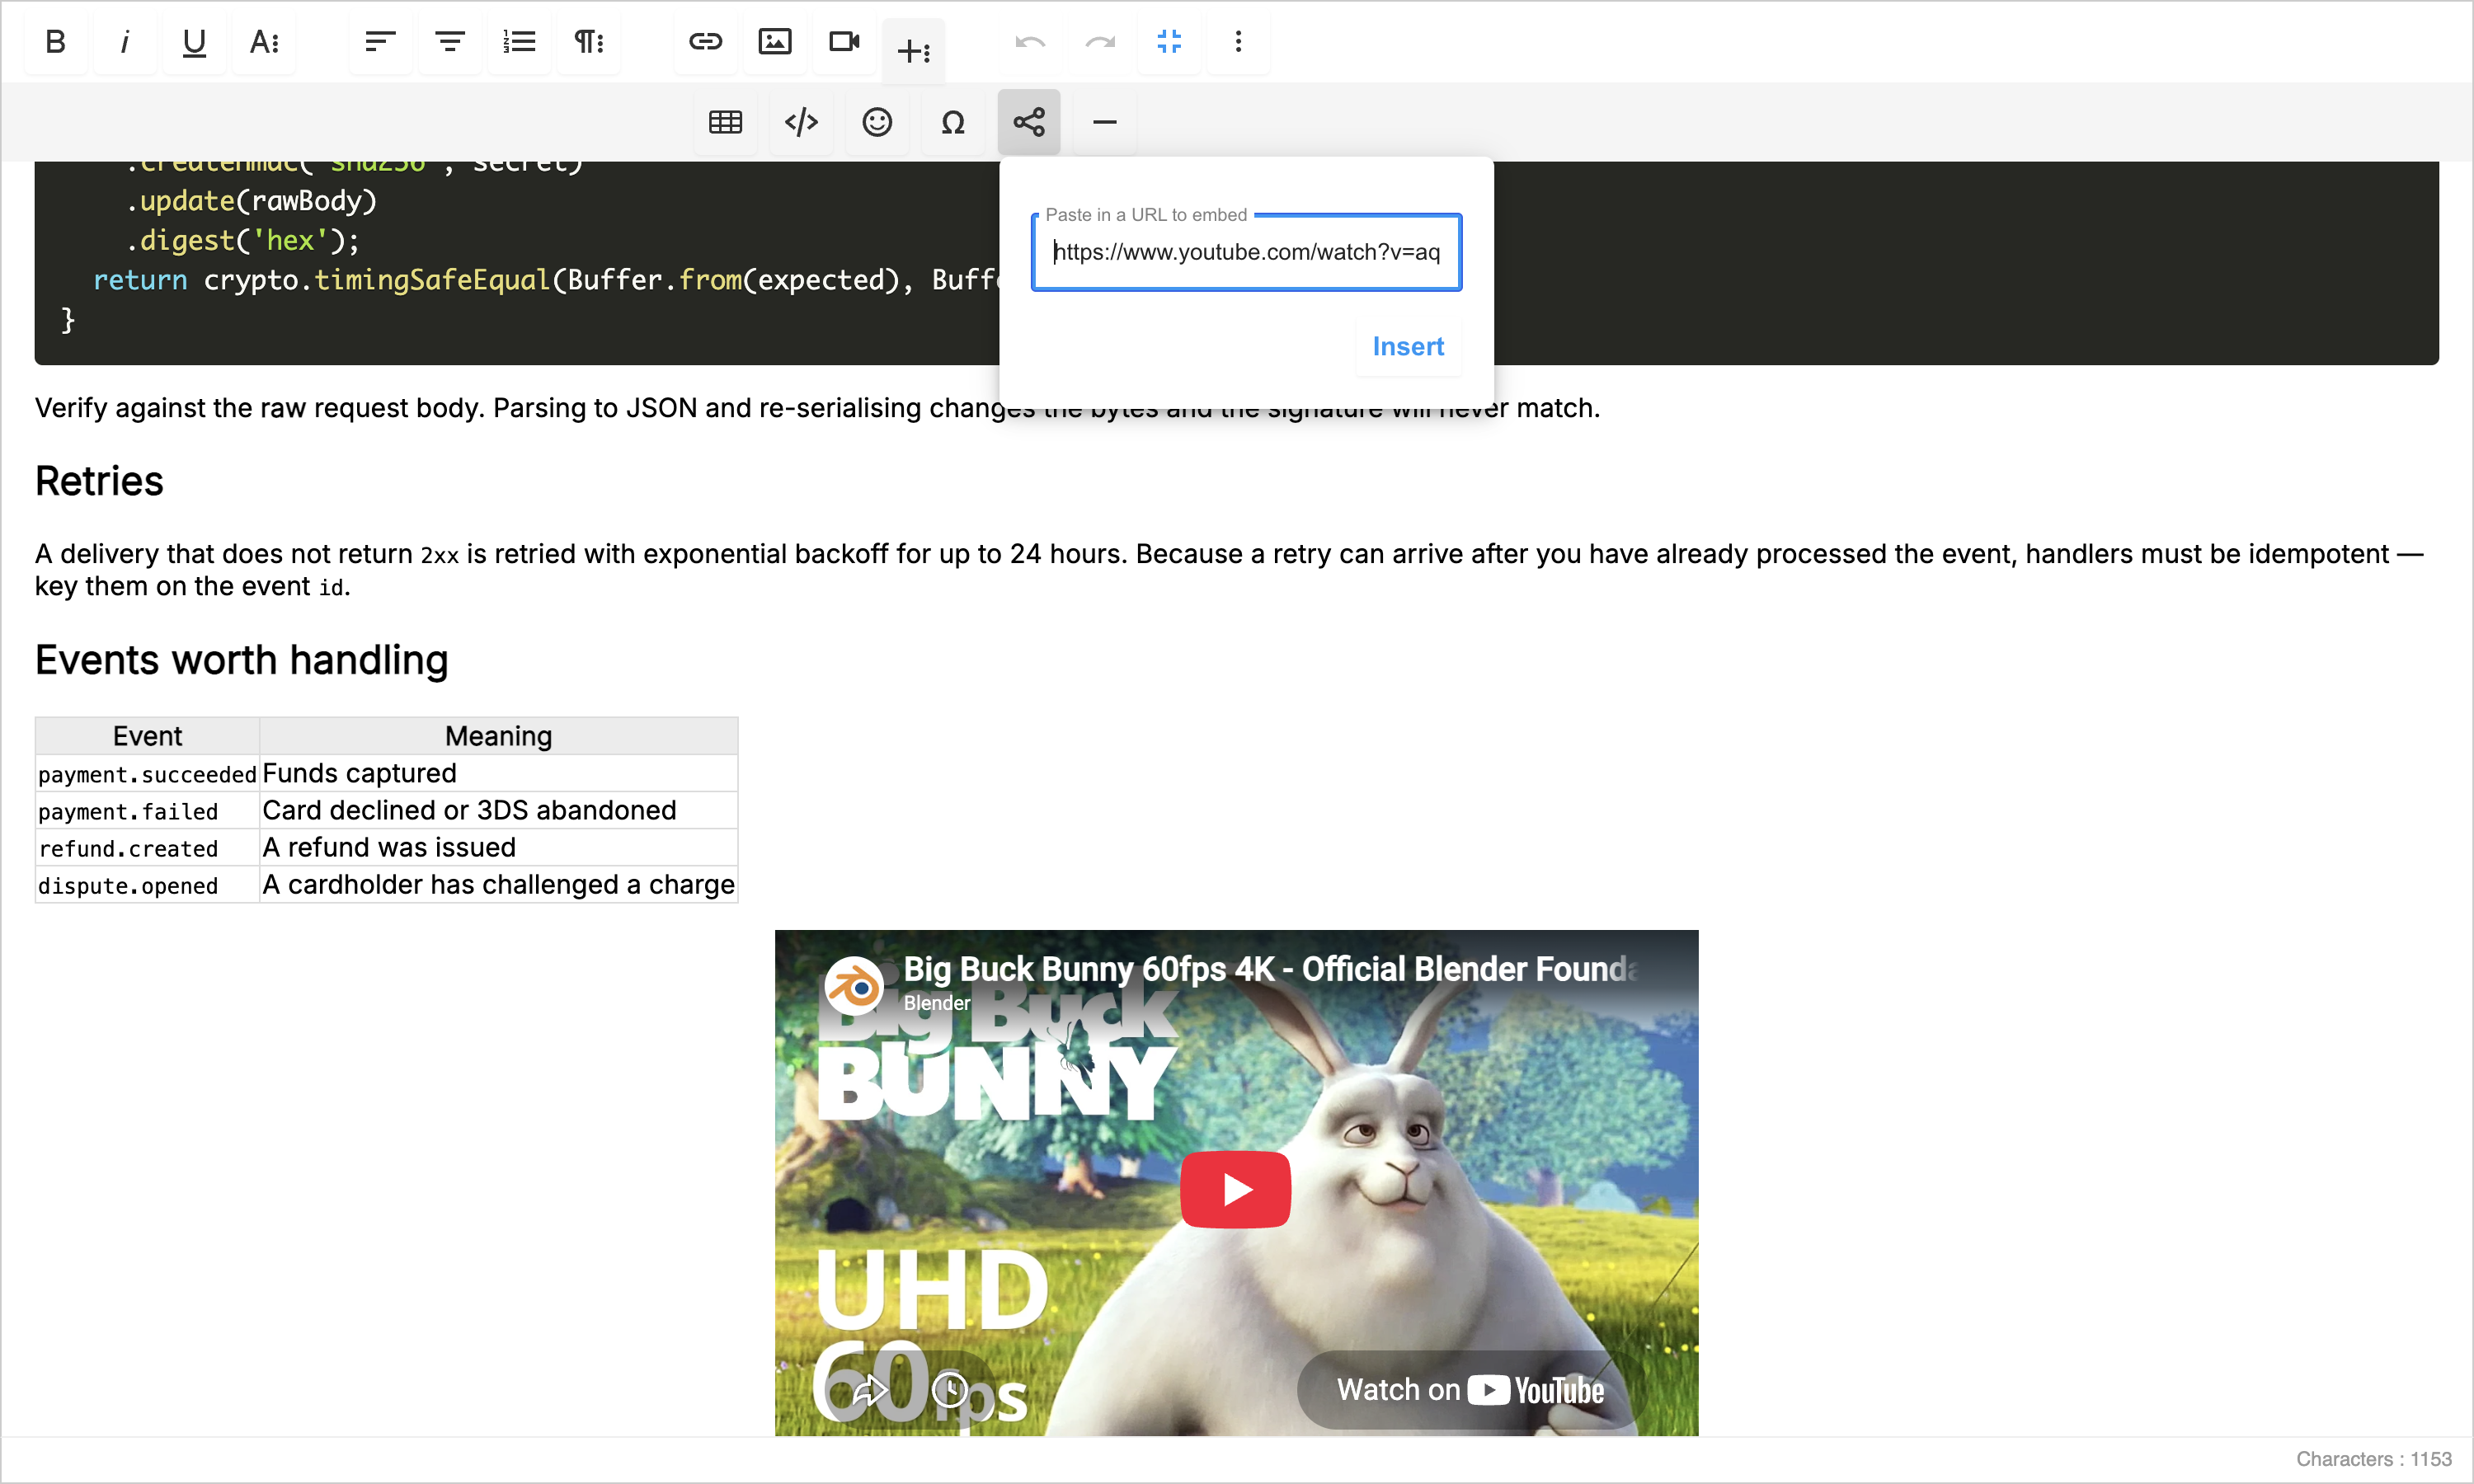
Task: Toggle bold formatting
Action: (x=56, y=42)
